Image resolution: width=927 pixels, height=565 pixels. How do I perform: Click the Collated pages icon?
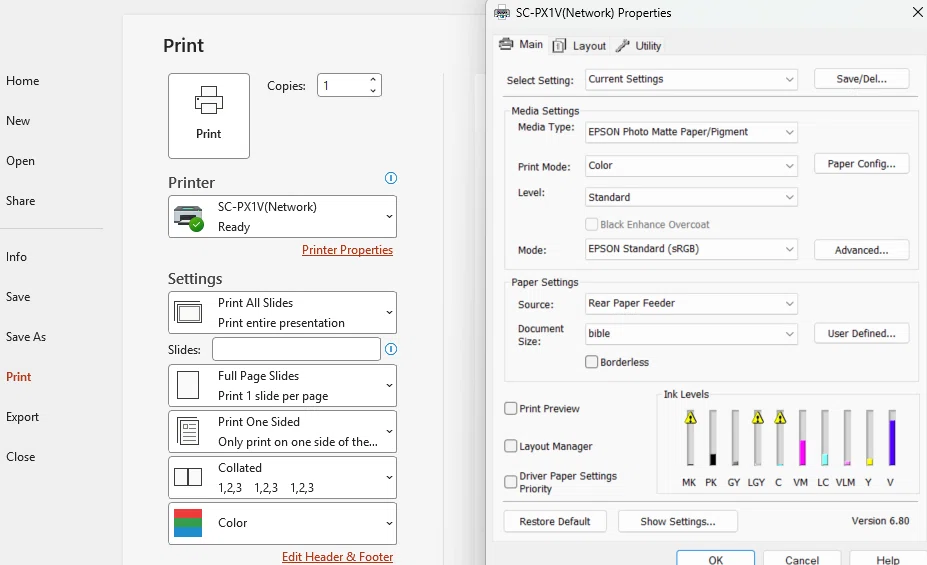click(188, 477)
